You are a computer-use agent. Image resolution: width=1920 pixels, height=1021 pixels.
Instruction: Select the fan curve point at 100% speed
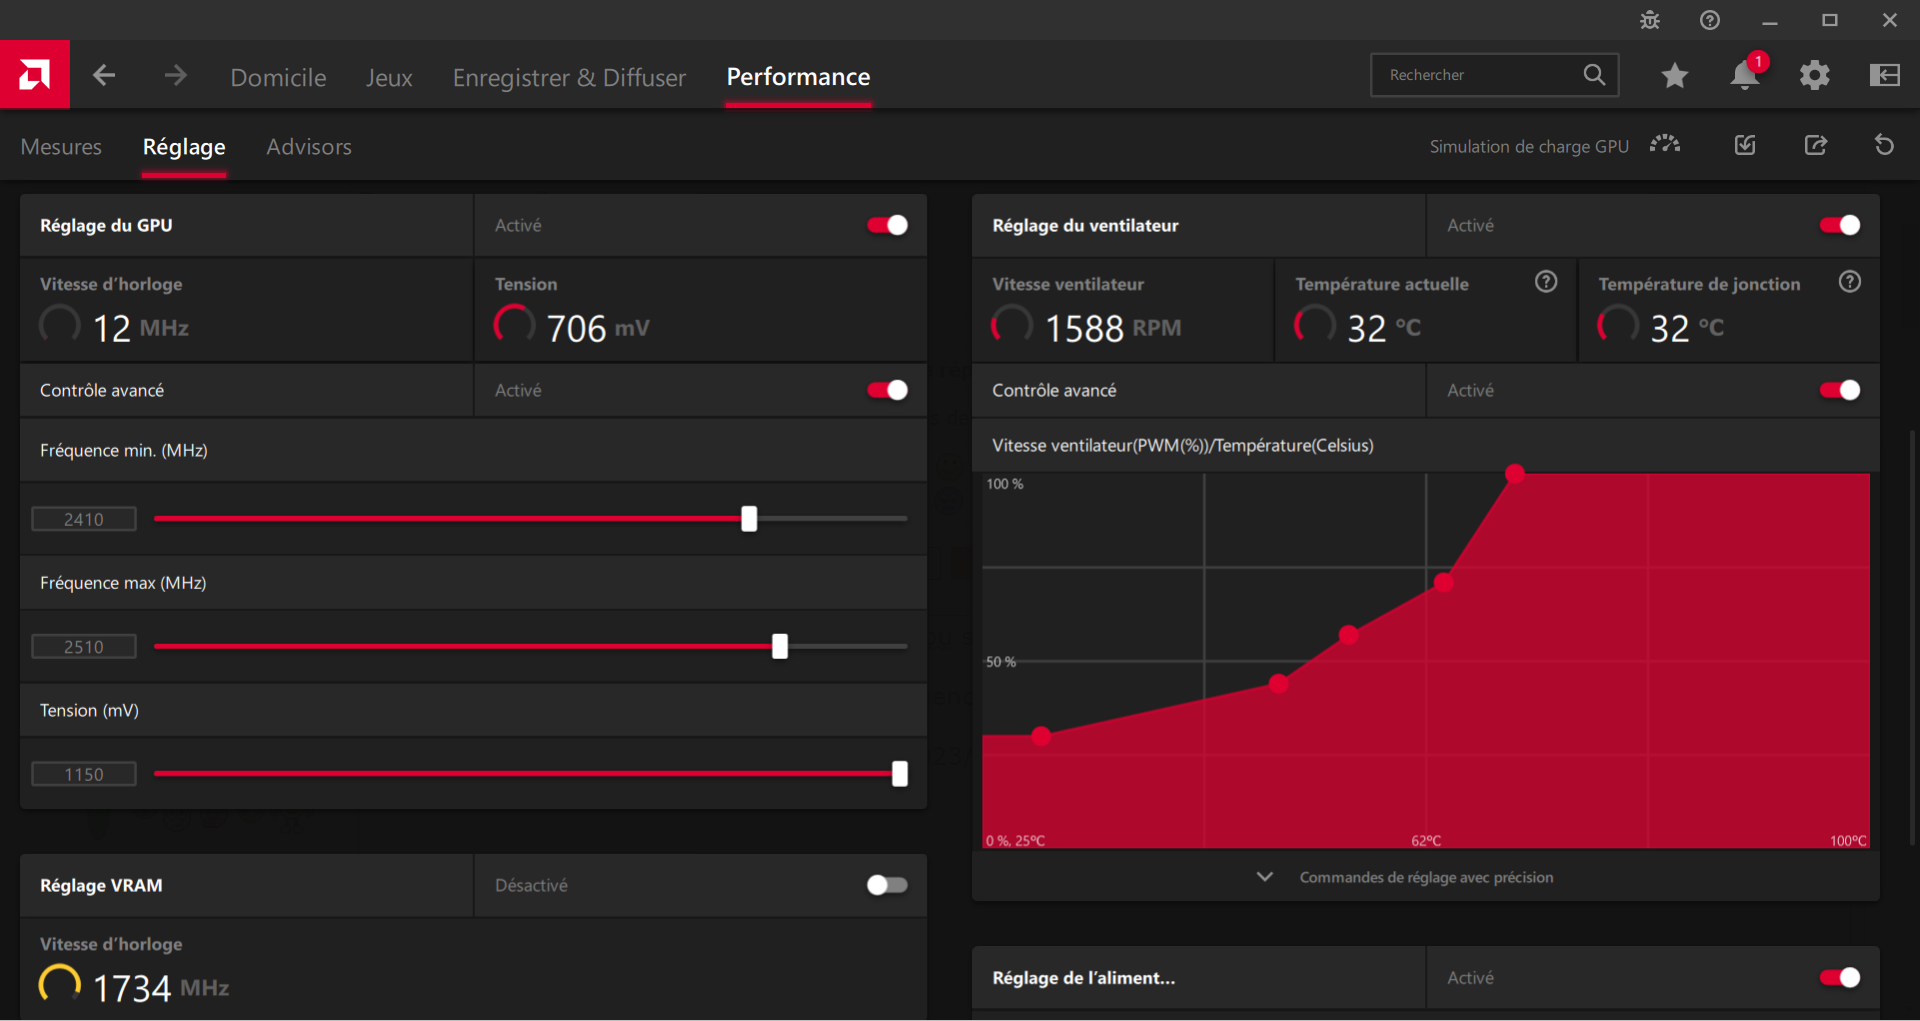coord(1515,474)
